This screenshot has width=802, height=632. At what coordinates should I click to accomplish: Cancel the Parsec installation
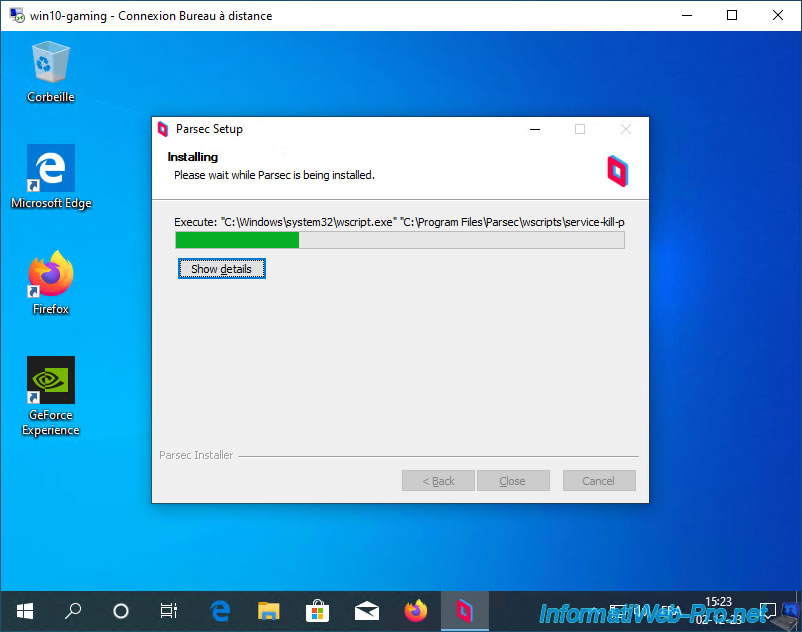599,481
